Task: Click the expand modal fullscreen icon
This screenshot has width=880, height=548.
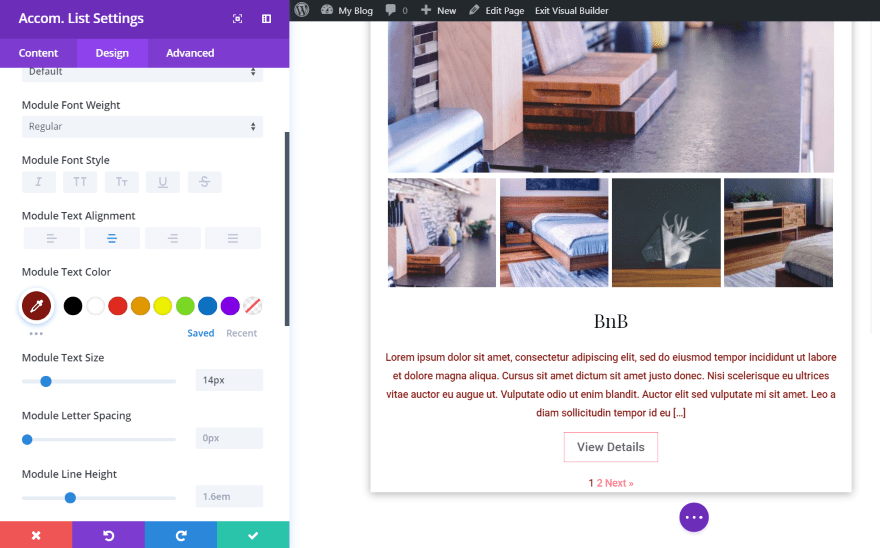Action: click(x=237, y=19)
